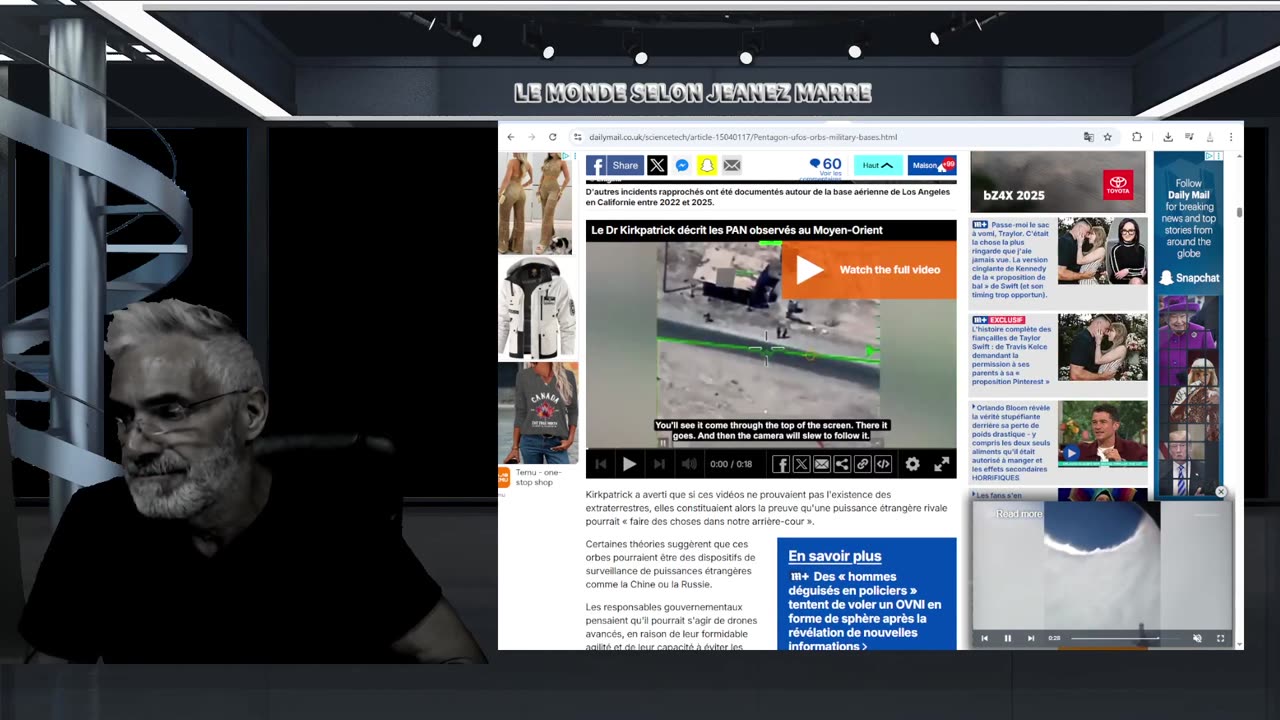Email the video from player bar
Viewport: 1280px width, 720px height.
coord(821,464)
